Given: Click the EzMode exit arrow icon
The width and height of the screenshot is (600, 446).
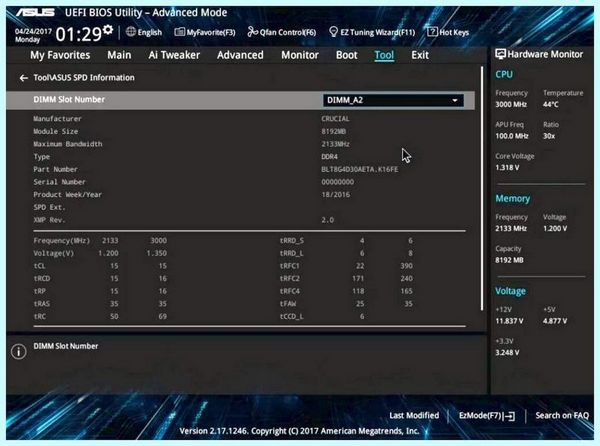Looking at the screenshot, I should point(510,416).
